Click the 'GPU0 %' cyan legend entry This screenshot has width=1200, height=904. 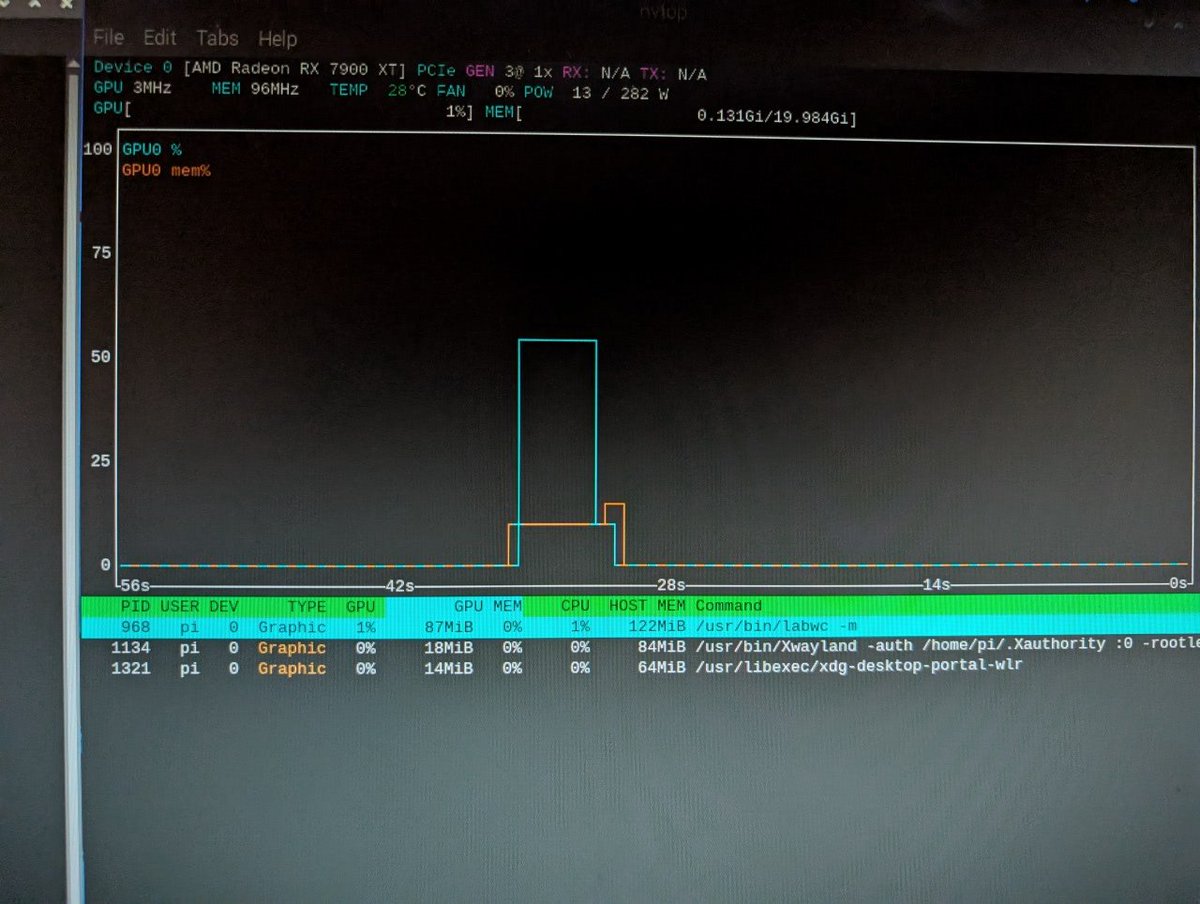[152, 149]
